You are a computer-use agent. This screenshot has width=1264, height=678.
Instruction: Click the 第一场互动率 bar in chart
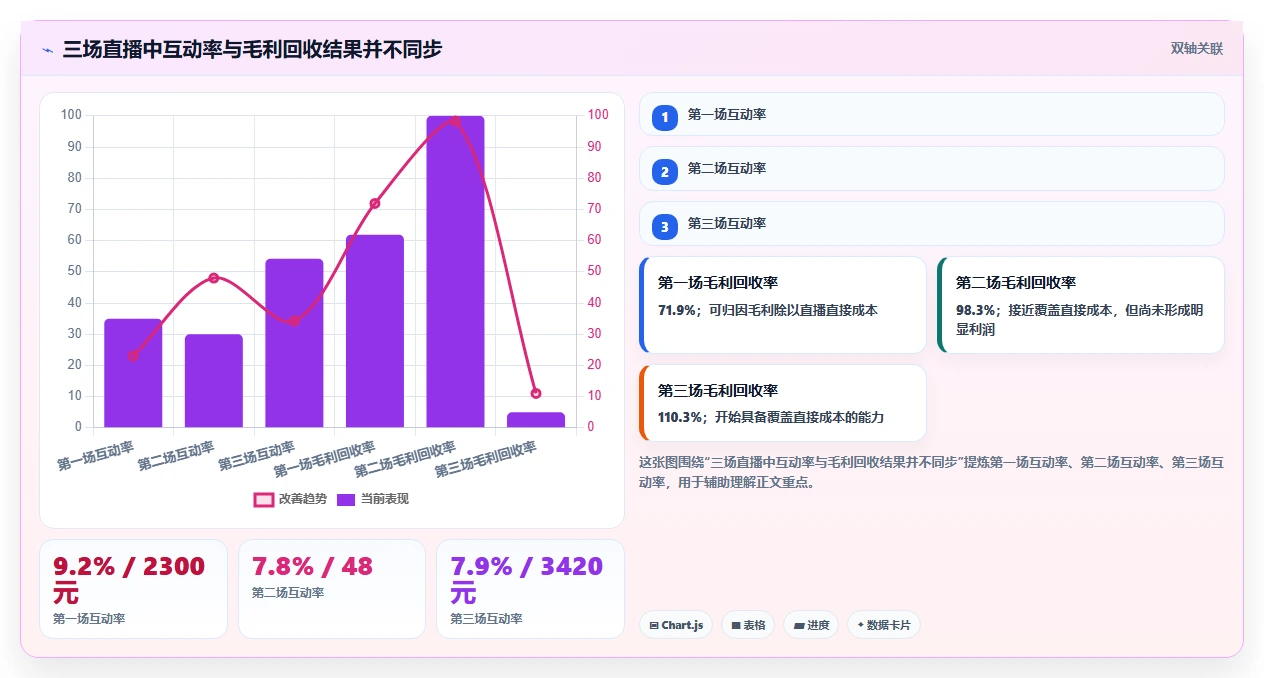[133, 373]
